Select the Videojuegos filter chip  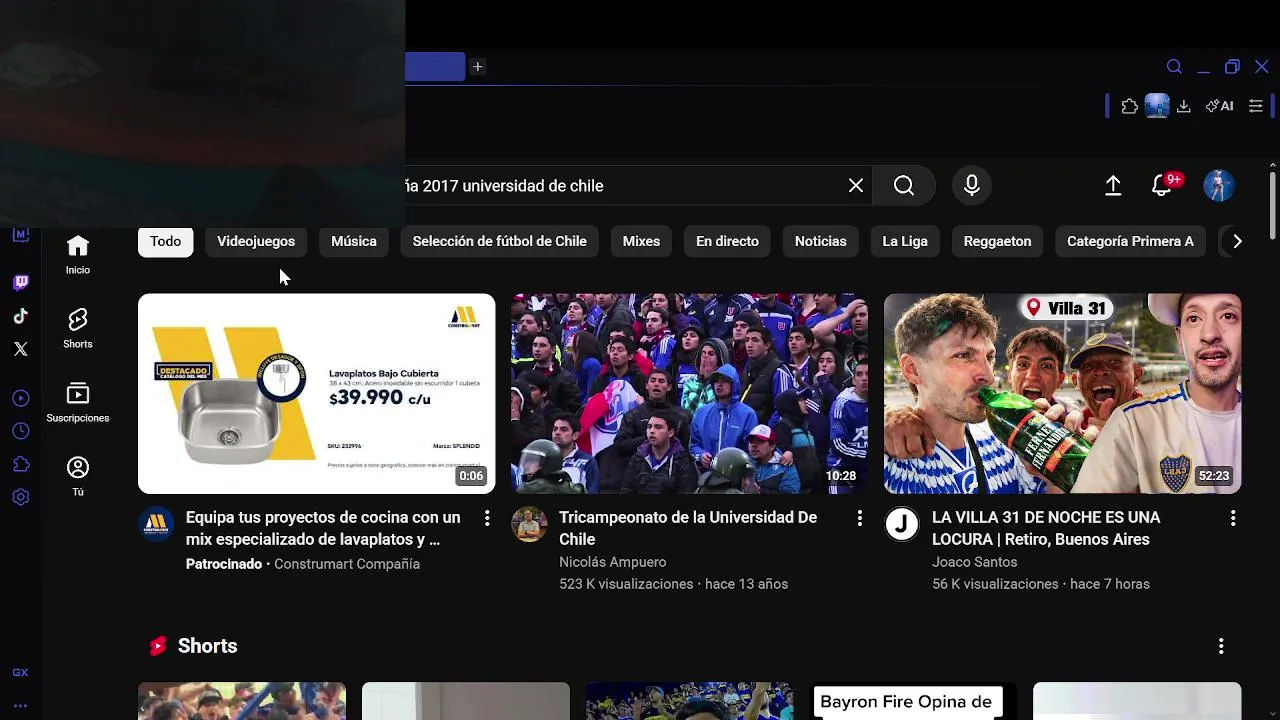pos(256,241)
